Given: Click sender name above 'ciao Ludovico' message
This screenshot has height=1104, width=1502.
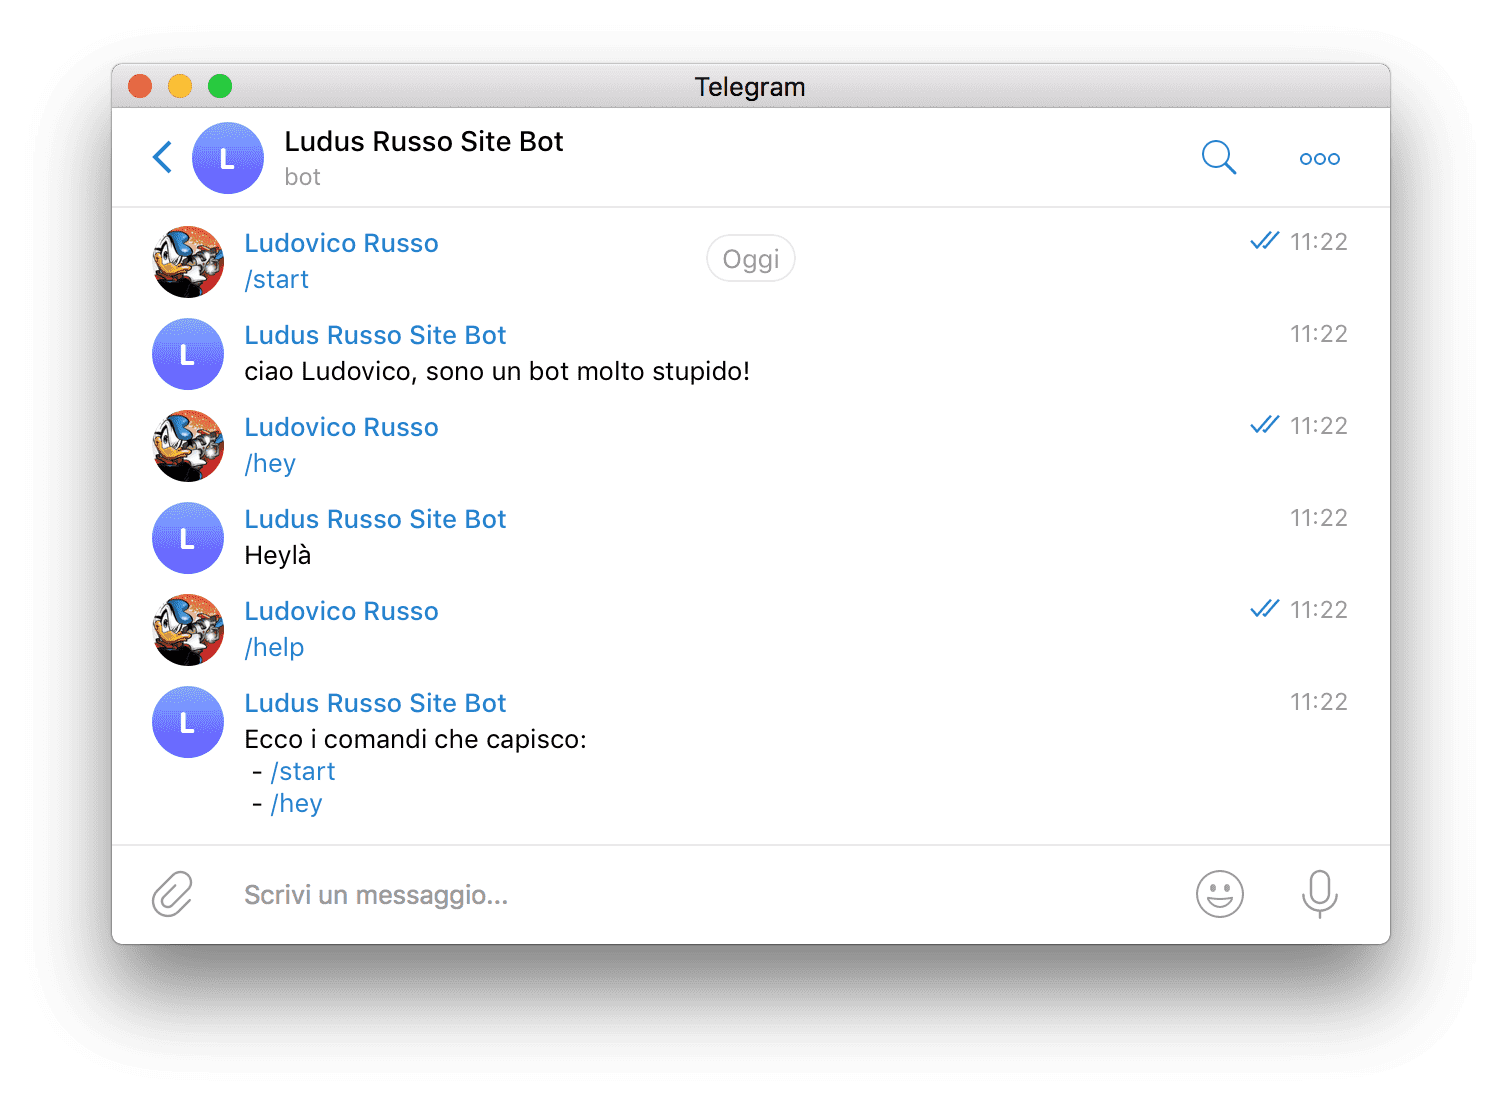Looking at the screenshot, I should (x=375, y=335).
